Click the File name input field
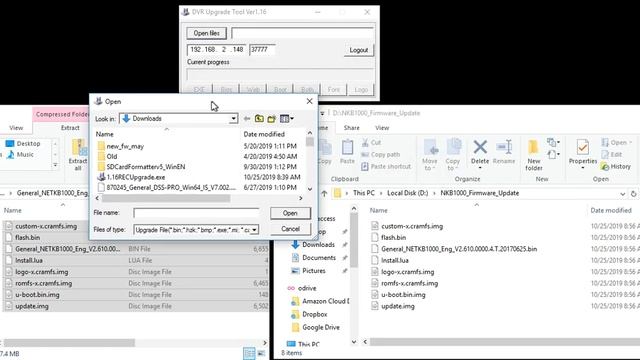 pyautogui.click(x=196, y=213)
